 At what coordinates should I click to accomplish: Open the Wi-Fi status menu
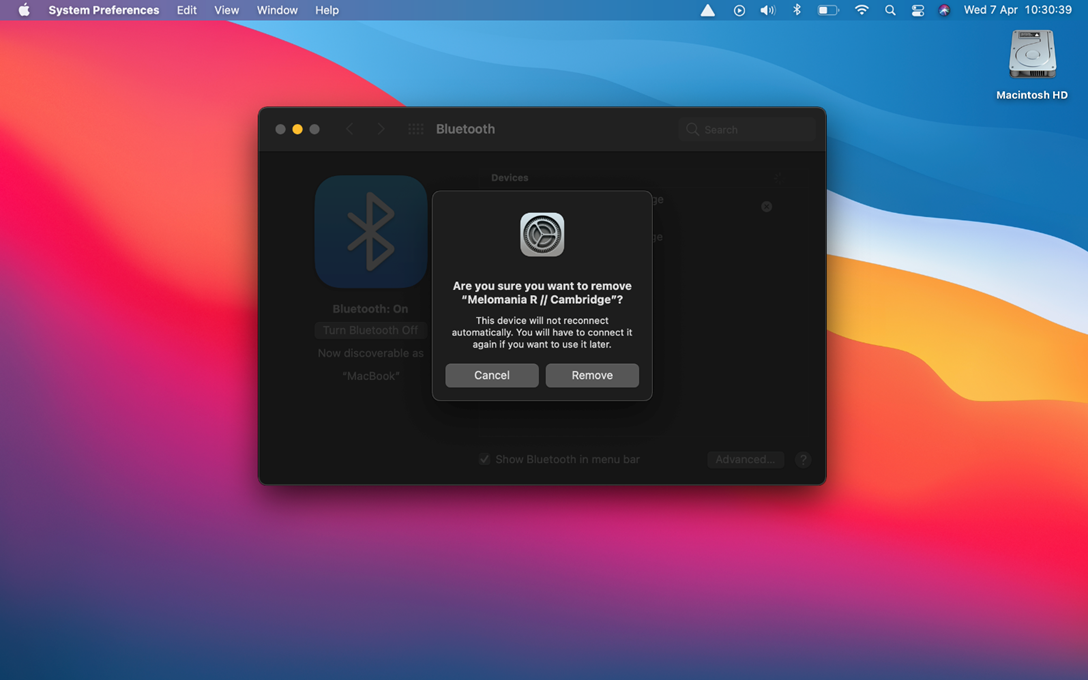(861, 10)
